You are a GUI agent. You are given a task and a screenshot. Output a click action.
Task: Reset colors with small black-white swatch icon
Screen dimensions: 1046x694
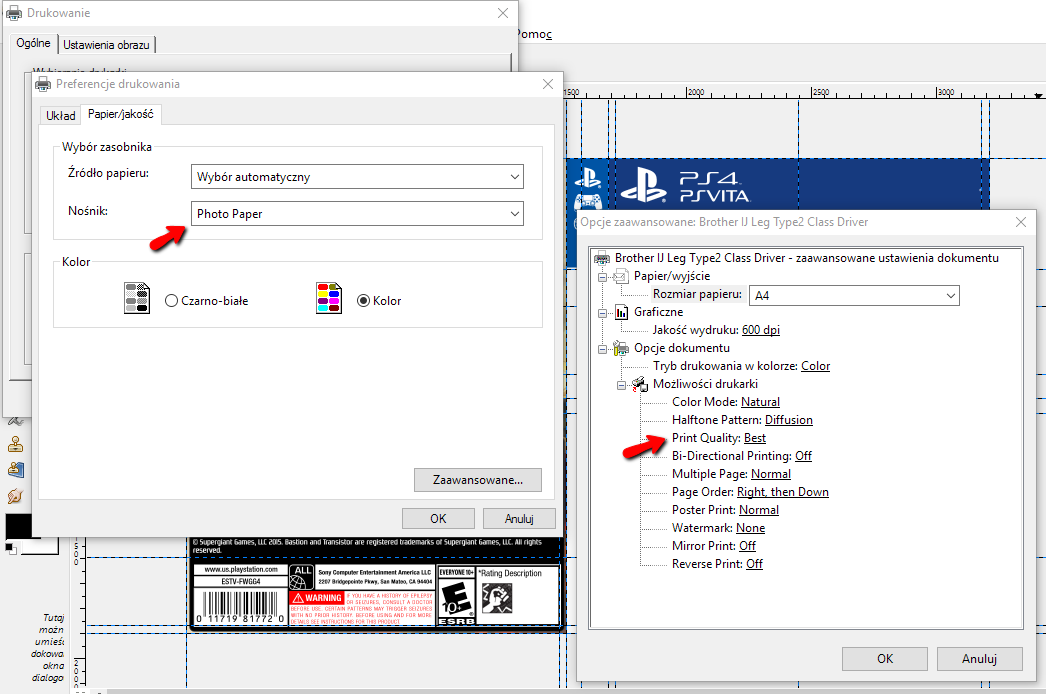coord(10,548)
